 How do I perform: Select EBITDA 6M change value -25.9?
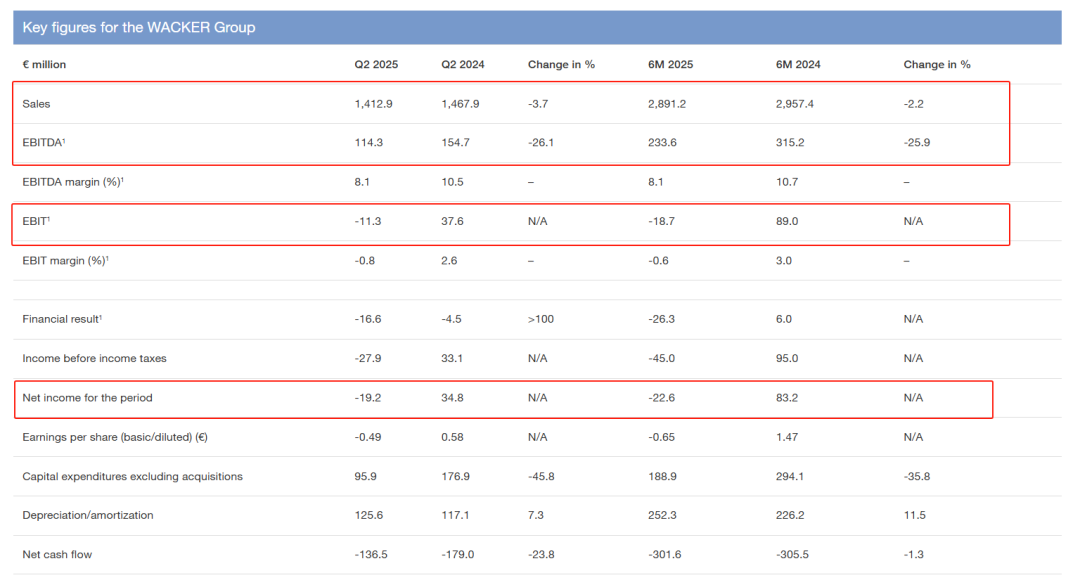pyautogui.click(x=917, y=143)
